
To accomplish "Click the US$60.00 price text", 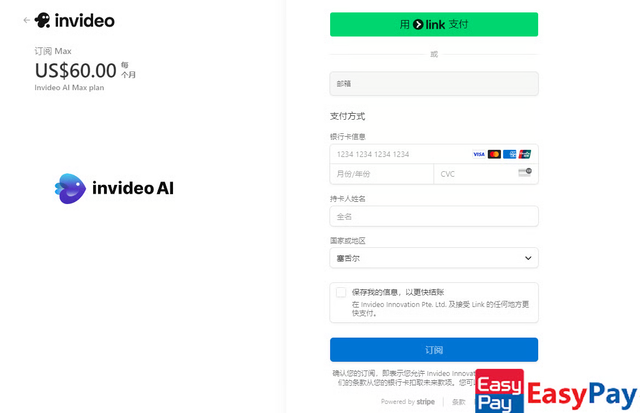I will click(76, 71).
